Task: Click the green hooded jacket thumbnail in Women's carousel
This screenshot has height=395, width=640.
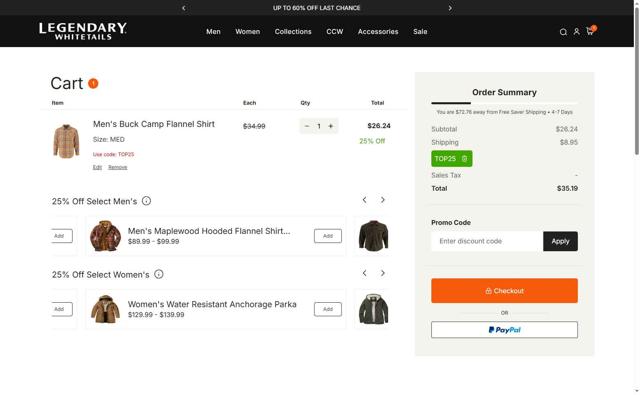Action: (373, 309)
